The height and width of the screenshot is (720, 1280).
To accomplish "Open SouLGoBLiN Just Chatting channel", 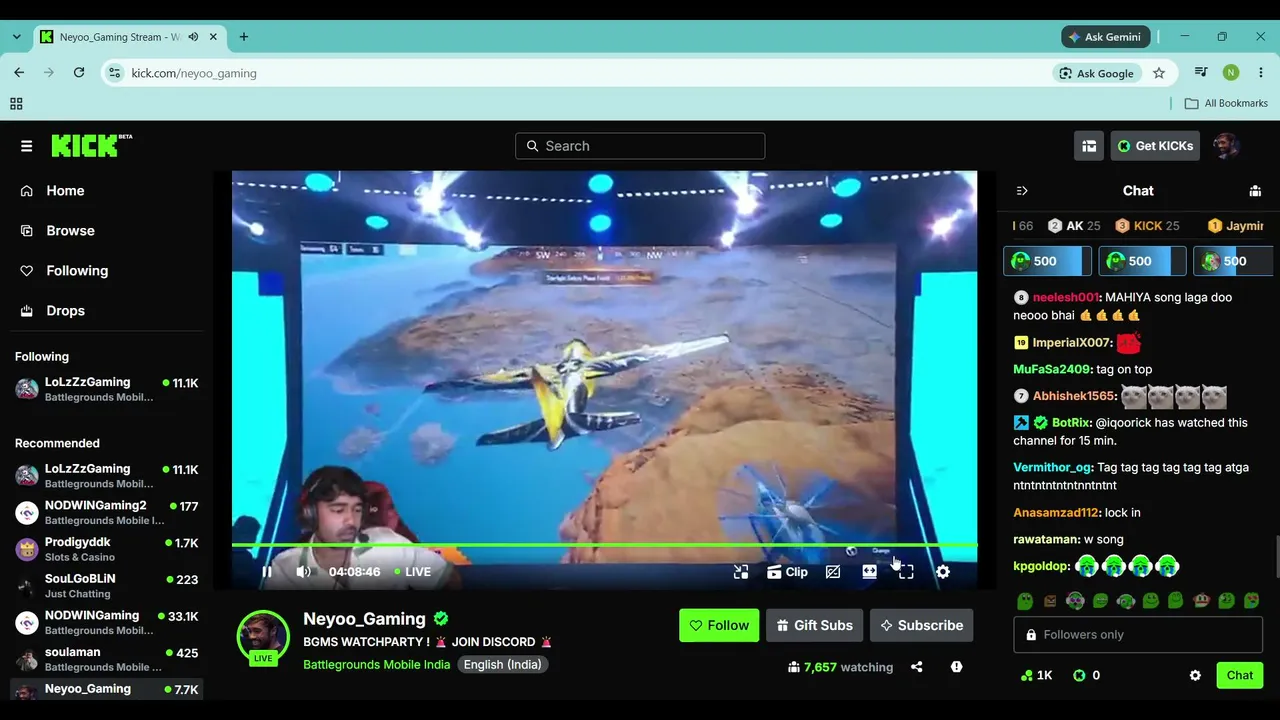I will 107,586.
